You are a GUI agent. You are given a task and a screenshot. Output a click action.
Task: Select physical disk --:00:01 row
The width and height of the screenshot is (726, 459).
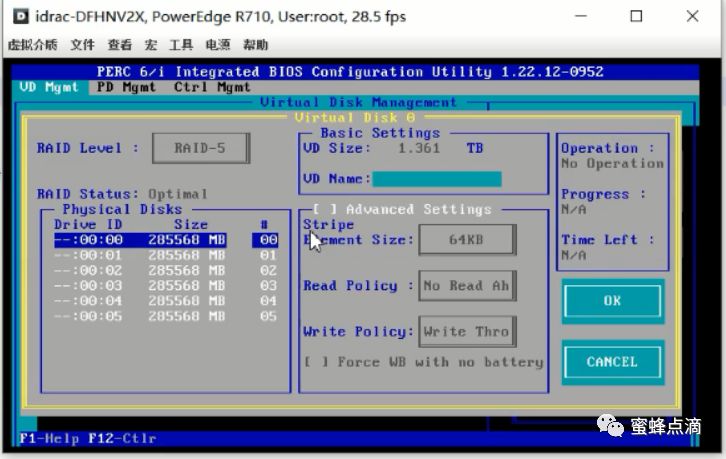click(x=166, y=255)
